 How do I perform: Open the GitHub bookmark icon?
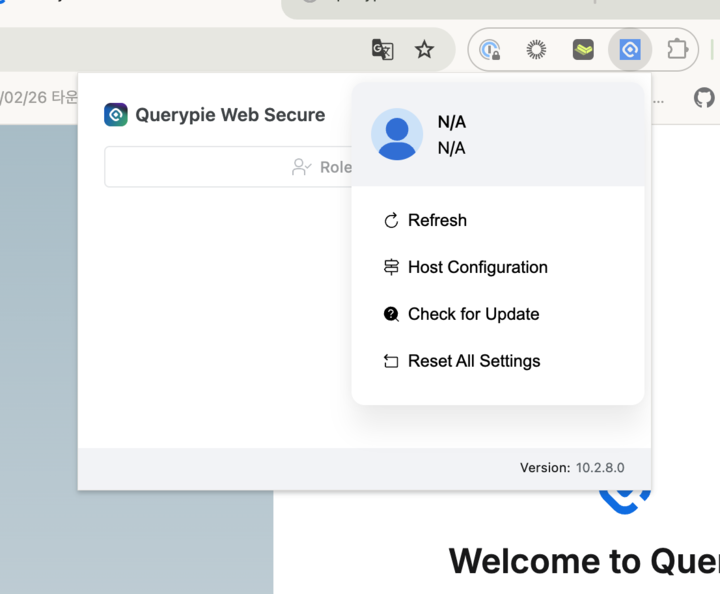pos(704,98)
